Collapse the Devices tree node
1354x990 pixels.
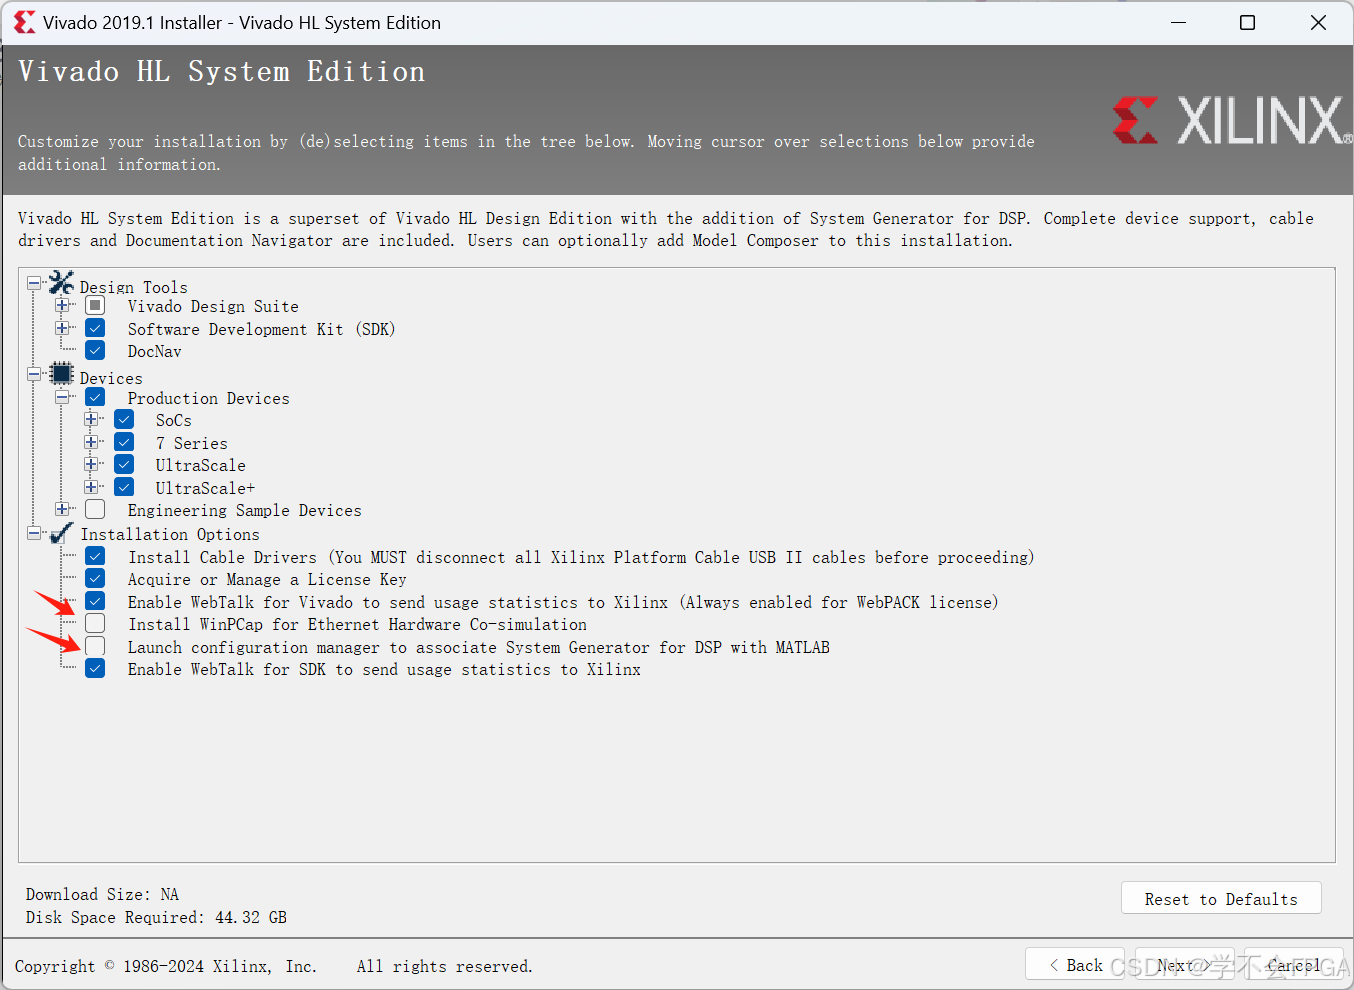coord(34,375)
